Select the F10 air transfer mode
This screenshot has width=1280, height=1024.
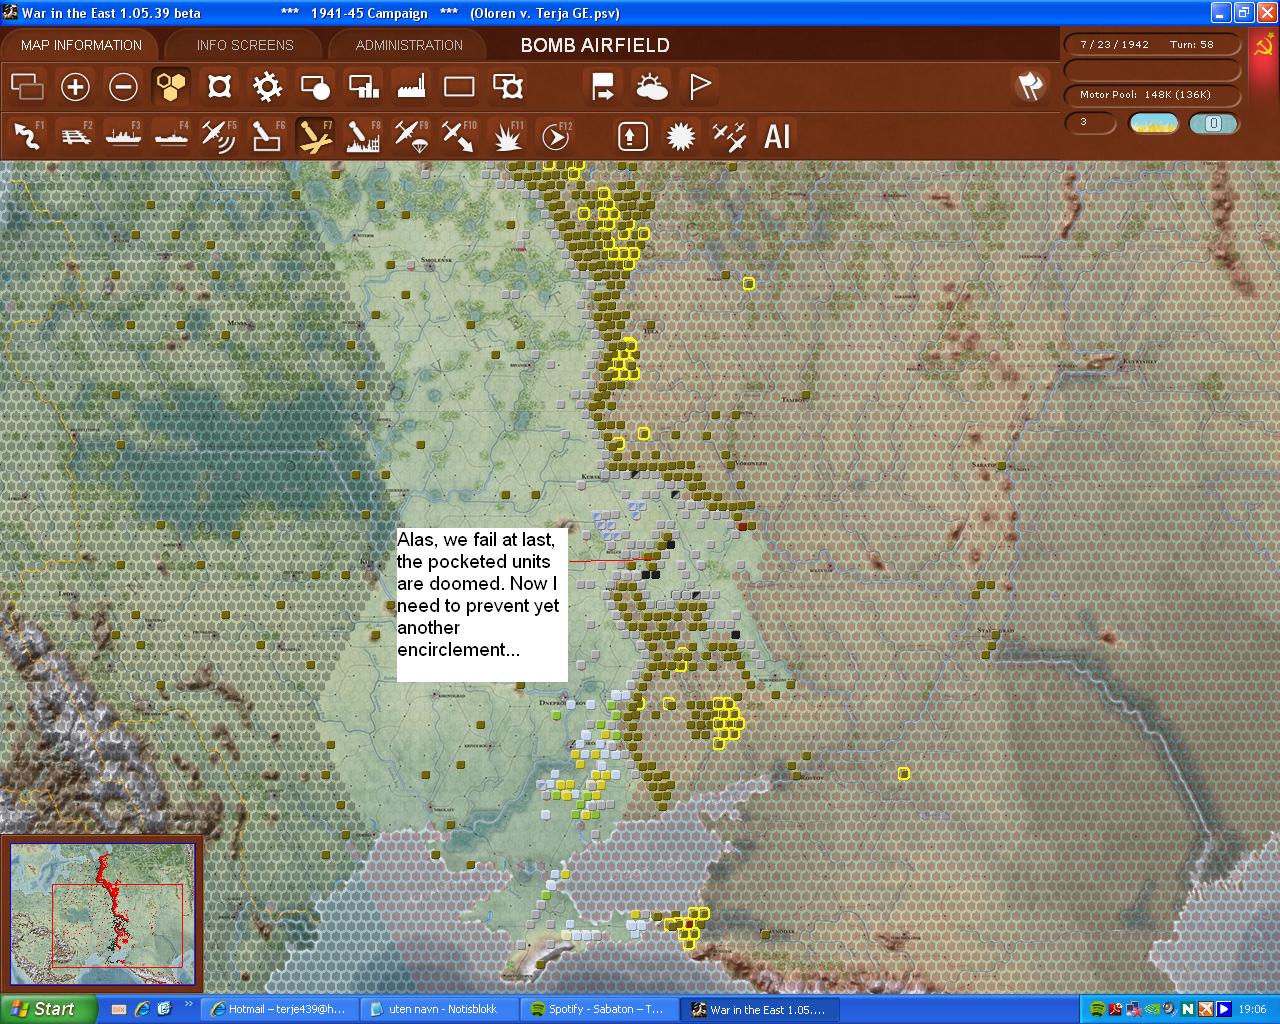pos(459,135)
